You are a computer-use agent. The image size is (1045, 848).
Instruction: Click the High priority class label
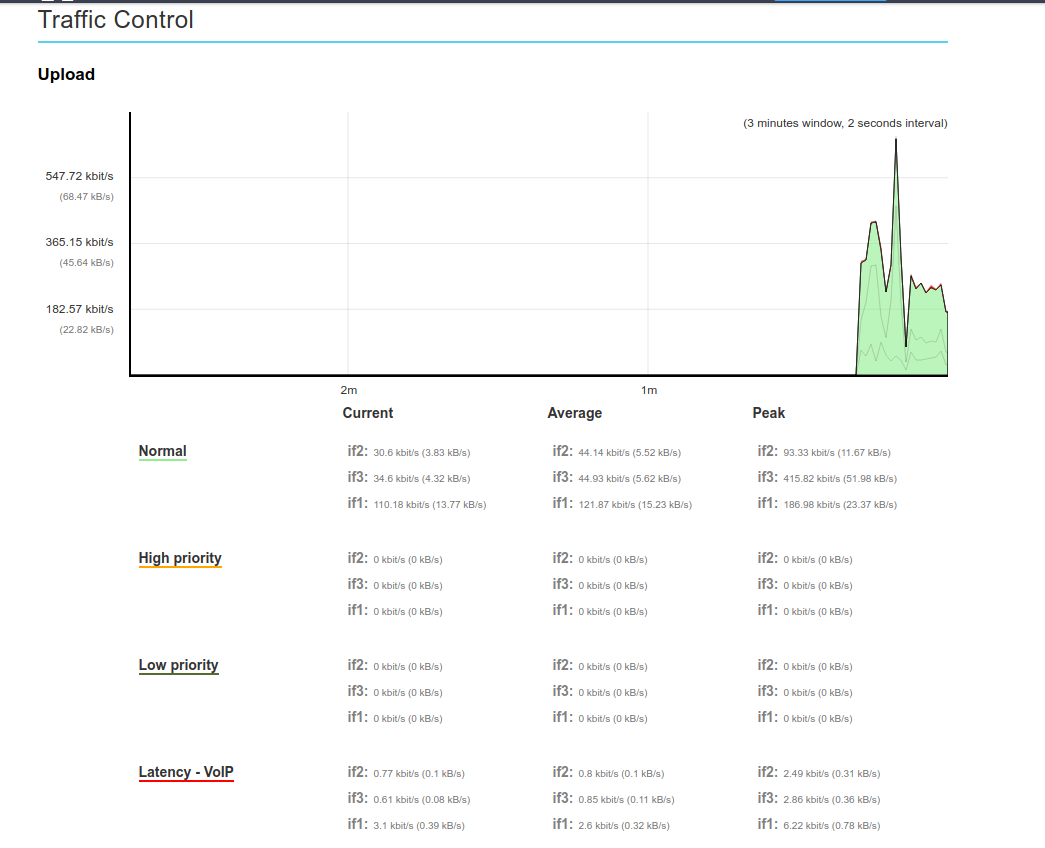(180, 558)
